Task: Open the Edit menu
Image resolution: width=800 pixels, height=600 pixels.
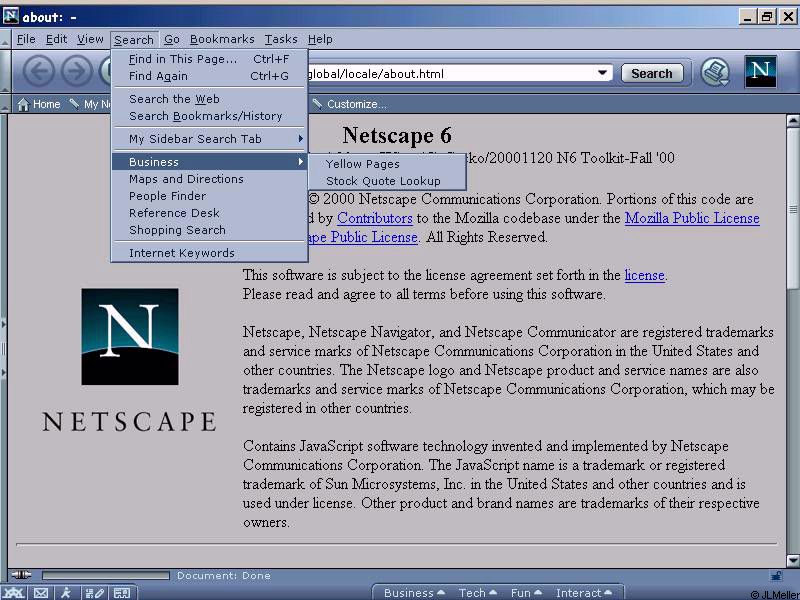Action: click(x=56, y=39)
